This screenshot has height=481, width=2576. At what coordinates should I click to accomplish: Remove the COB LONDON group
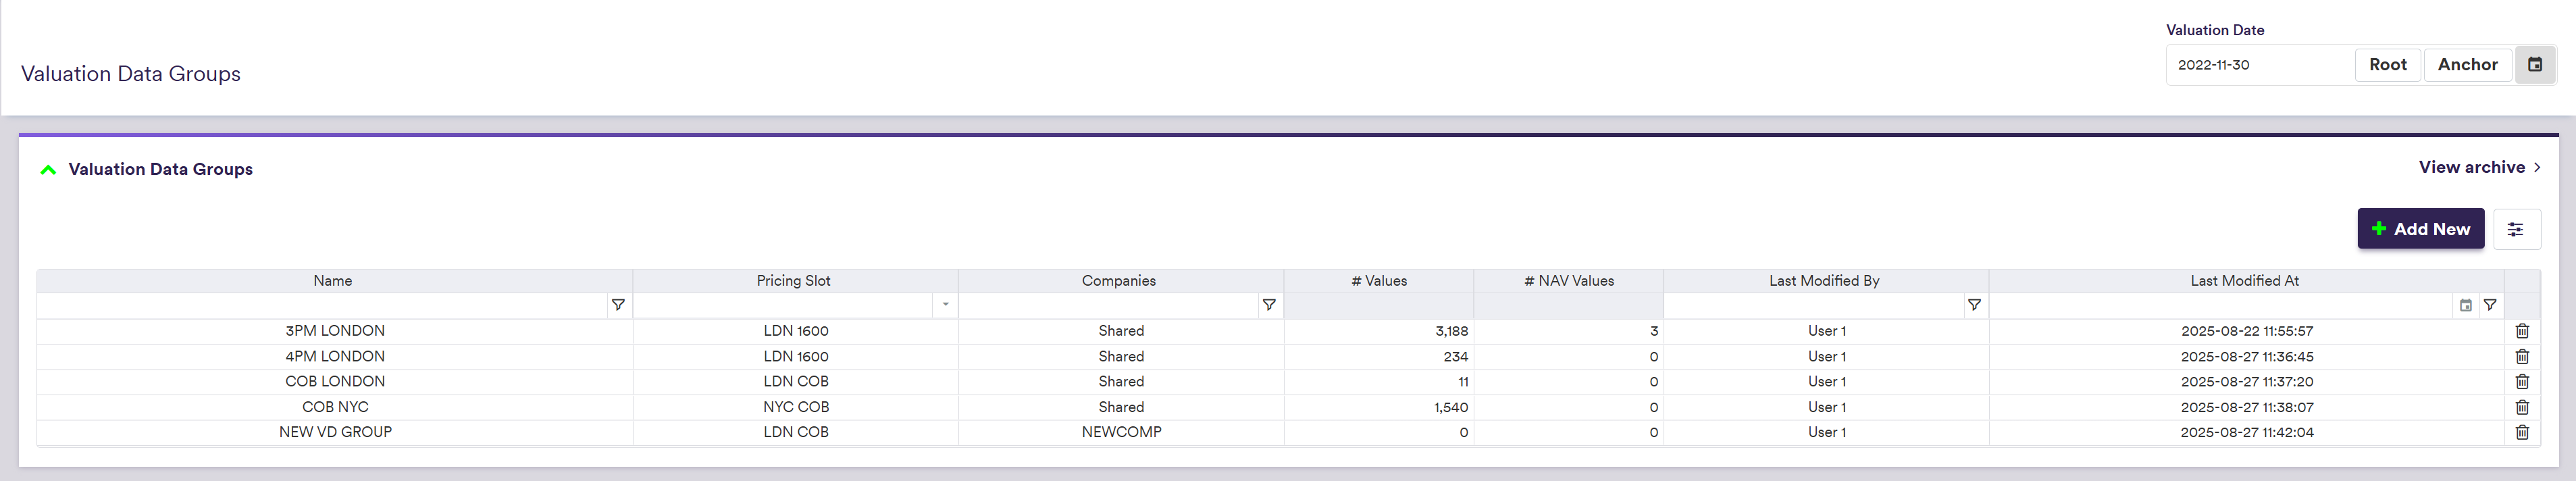coord(2521,382)
